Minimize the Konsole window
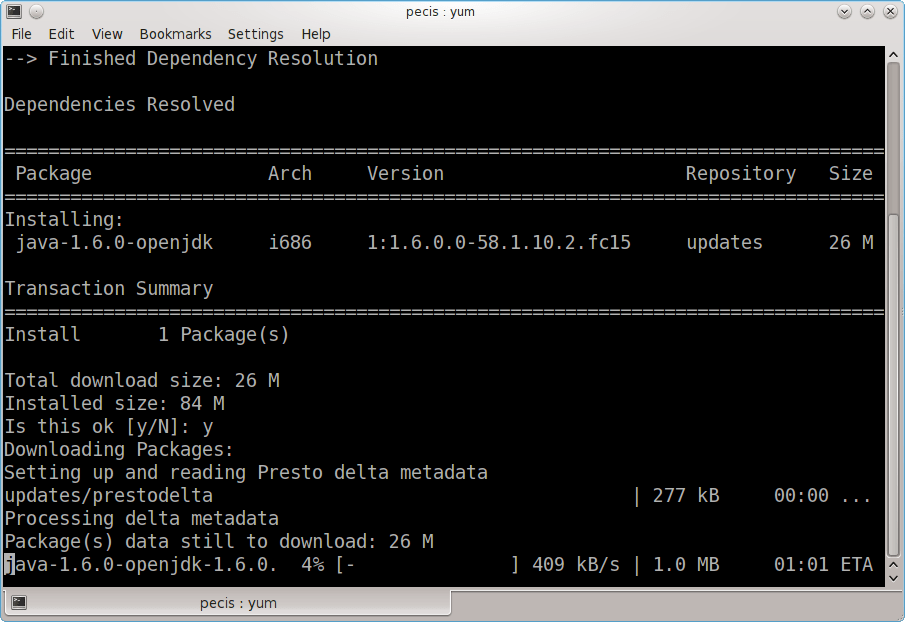 [844, 12]
